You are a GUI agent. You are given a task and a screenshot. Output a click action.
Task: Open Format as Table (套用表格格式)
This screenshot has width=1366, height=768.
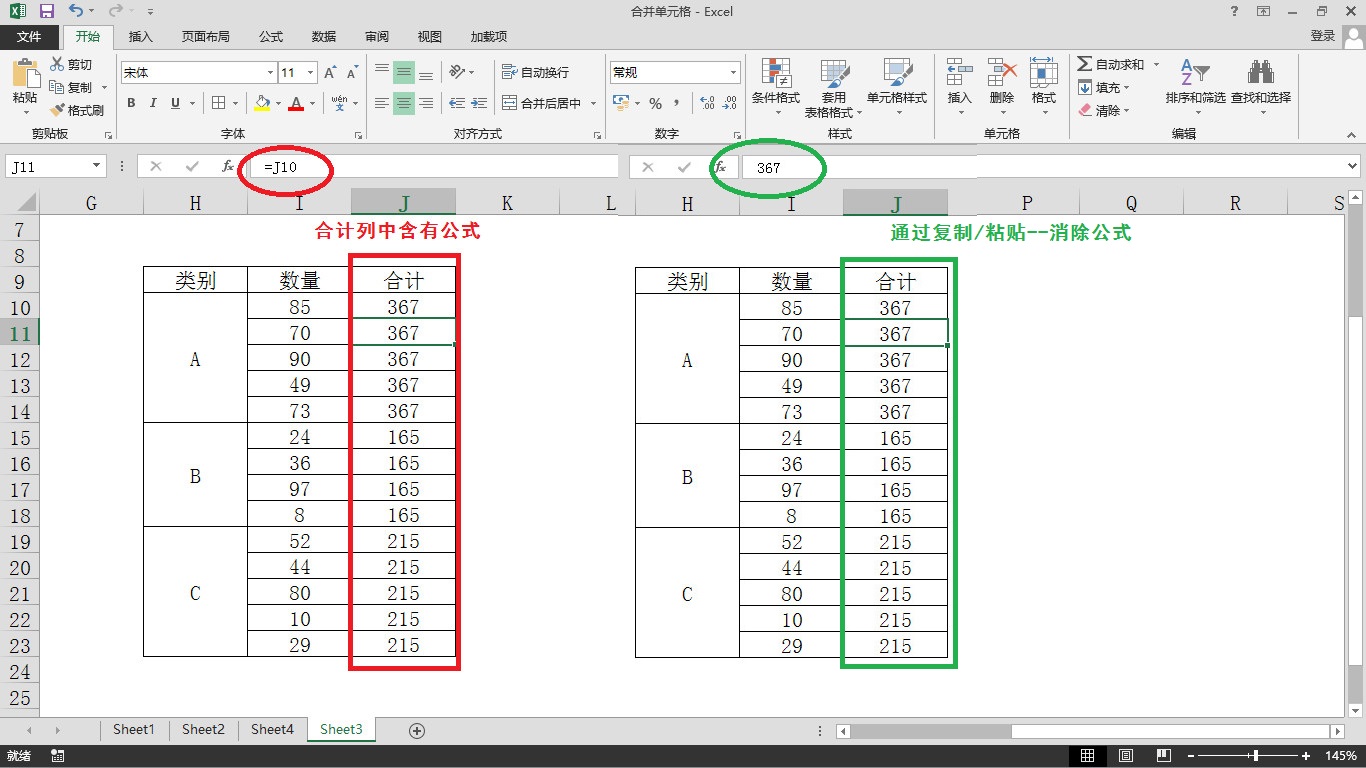pos(834,87)
